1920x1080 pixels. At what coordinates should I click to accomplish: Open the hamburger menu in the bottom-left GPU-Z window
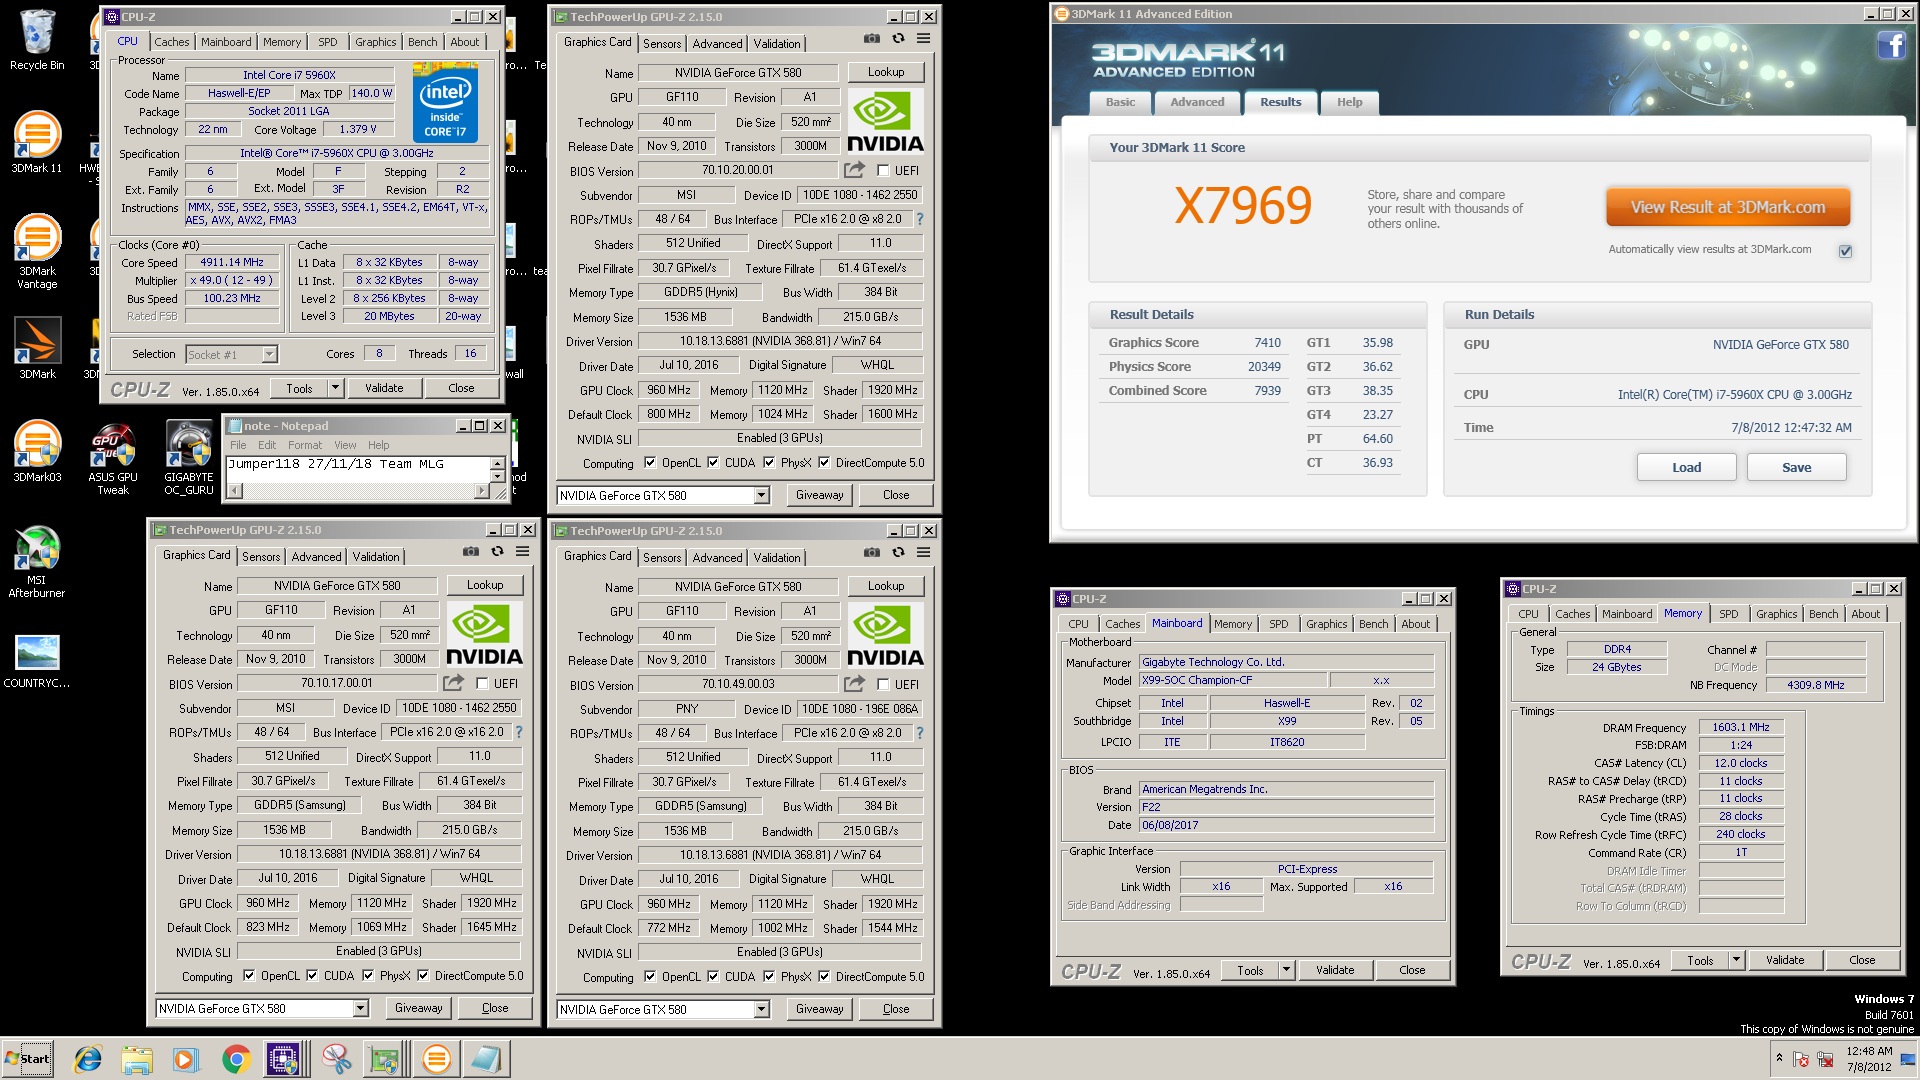[x=522, y=552]
